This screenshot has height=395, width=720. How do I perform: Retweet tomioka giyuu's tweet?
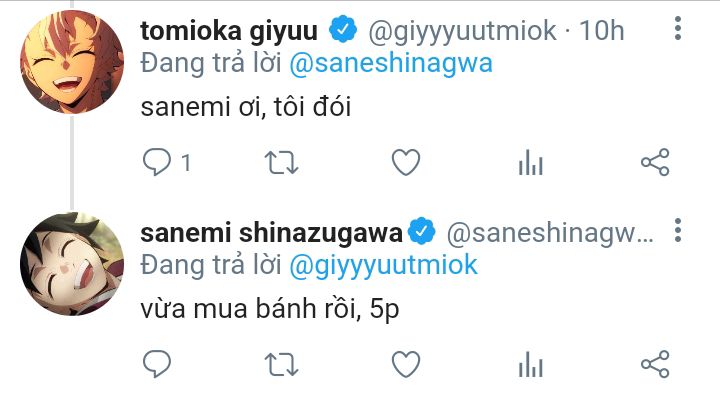(281, 163)
